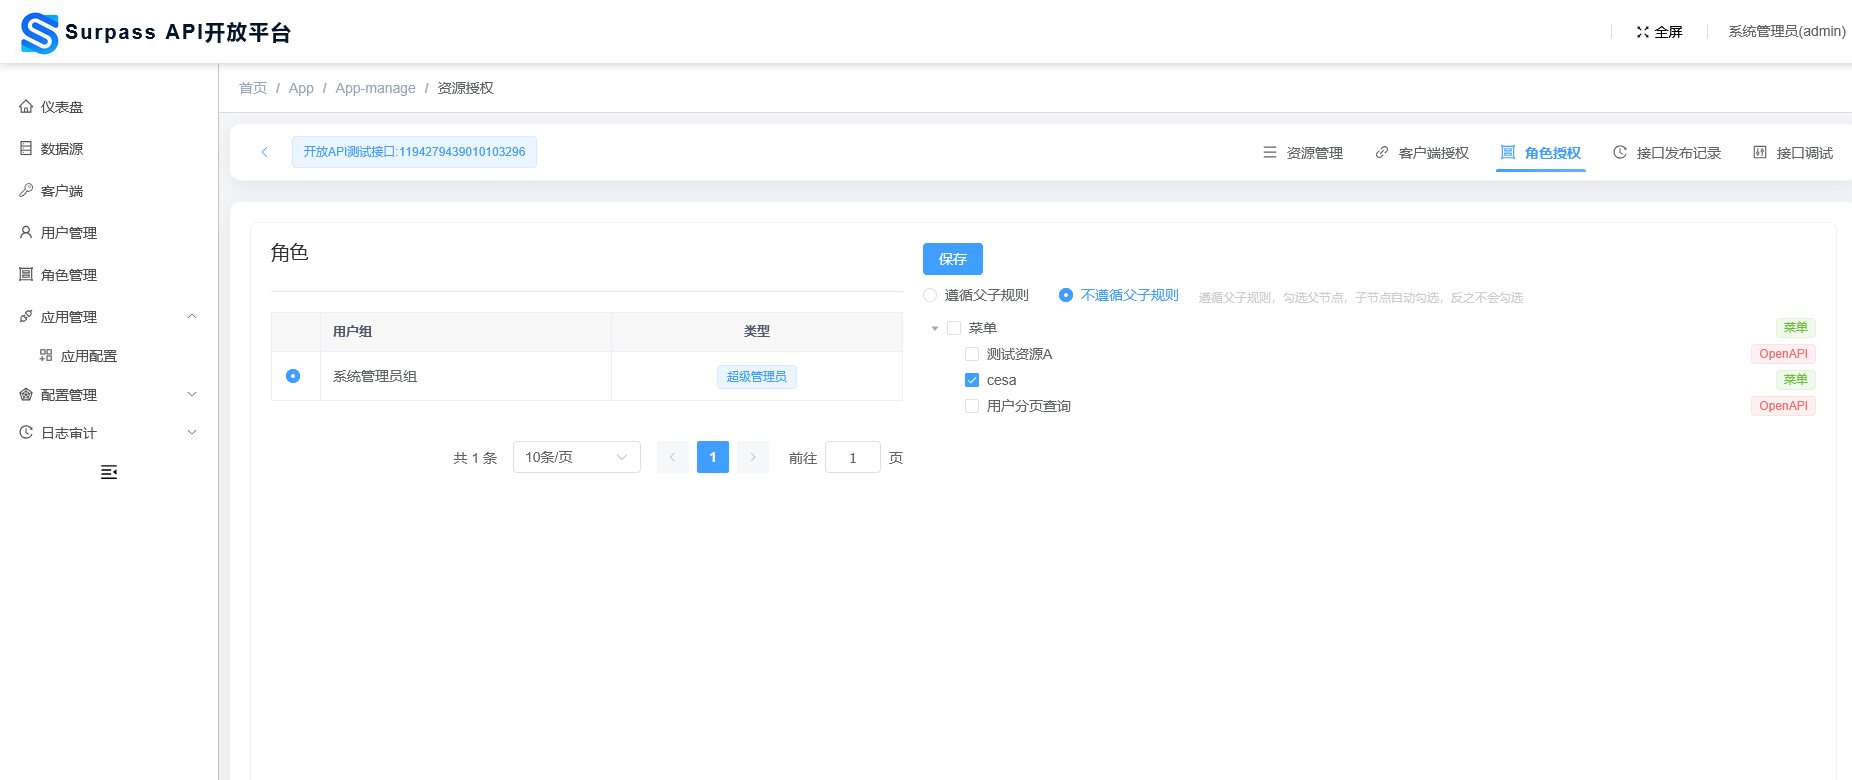
Task: Click the 客户端 key icon
Action: [26, 191]
